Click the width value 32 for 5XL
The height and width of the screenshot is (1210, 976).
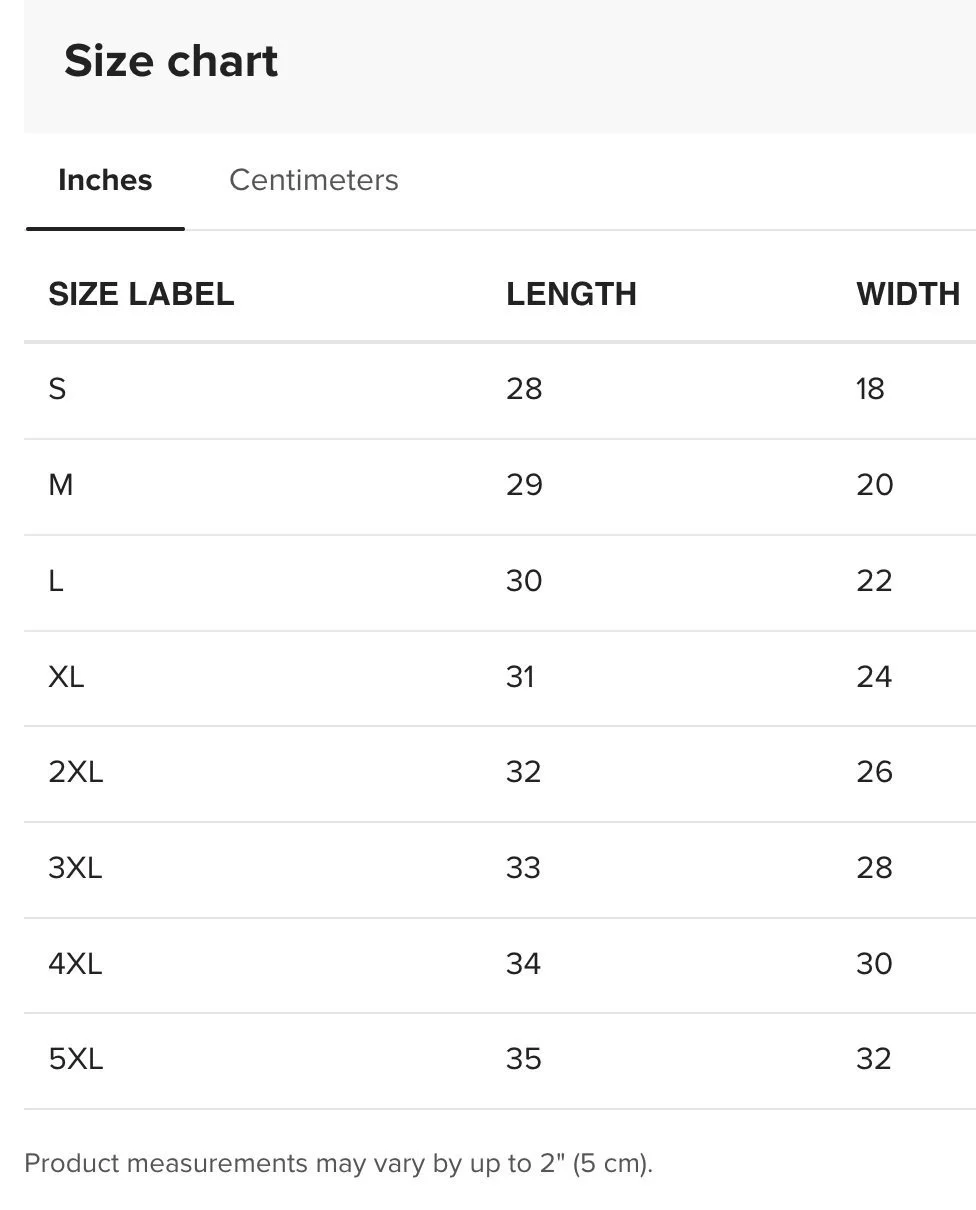874,1059
